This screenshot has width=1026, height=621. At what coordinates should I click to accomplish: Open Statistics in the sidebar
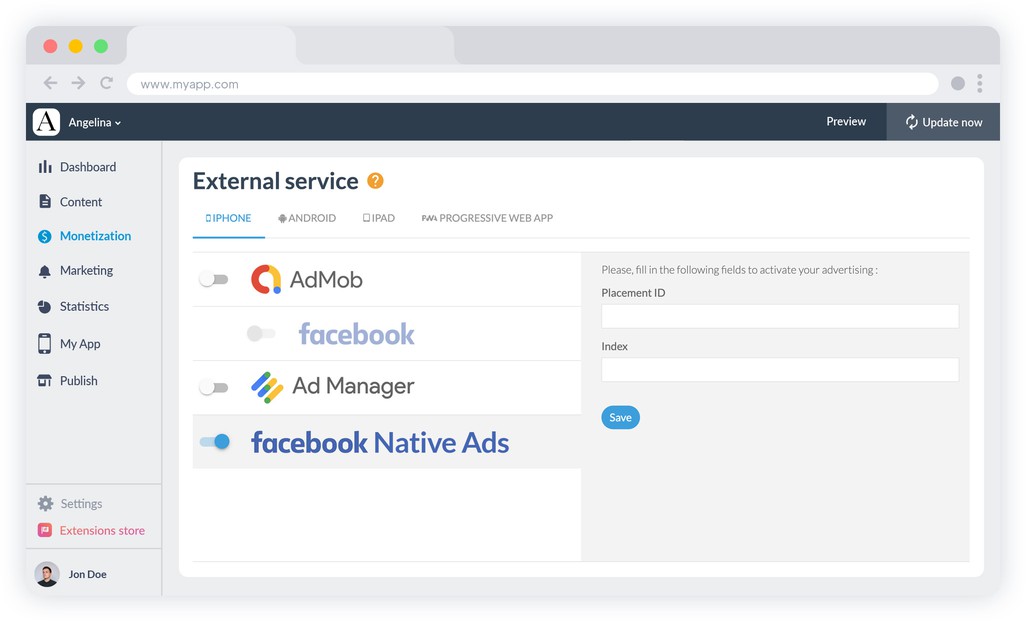click(84, 306)
